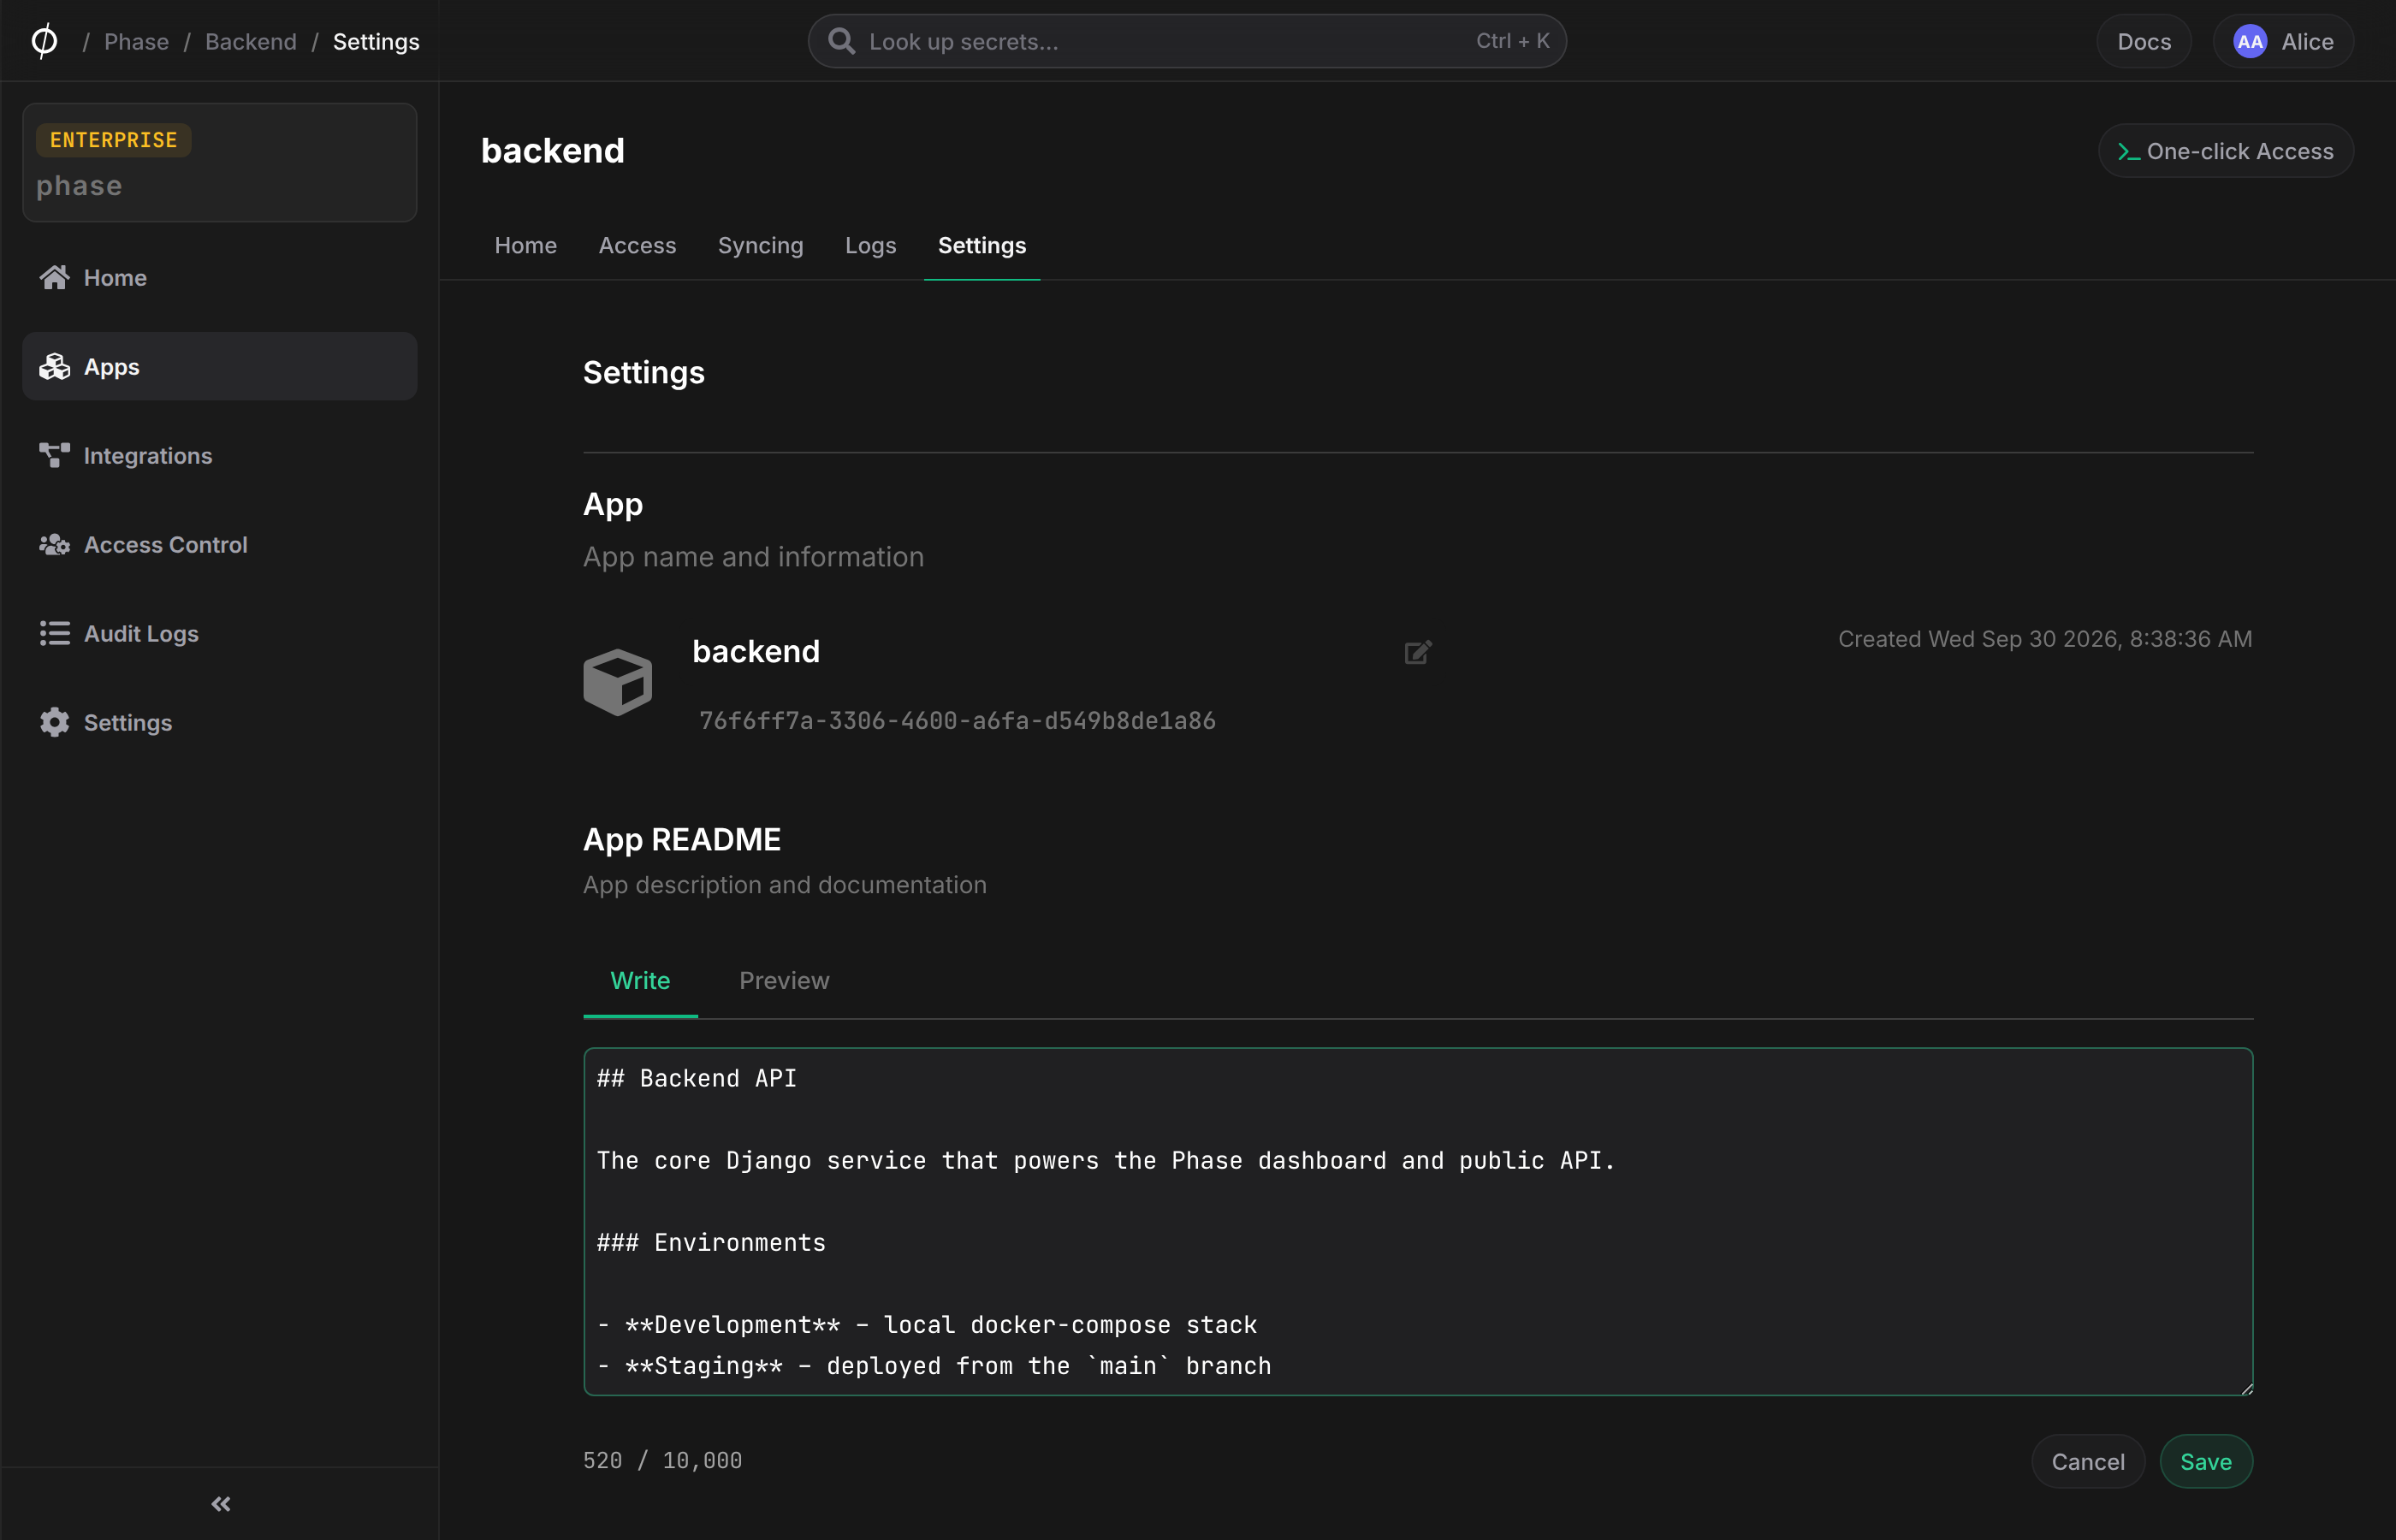Click the 'App README' heading
Image resolution: width=2396 pixels, height=1540 pixels.
coord(681,839)
